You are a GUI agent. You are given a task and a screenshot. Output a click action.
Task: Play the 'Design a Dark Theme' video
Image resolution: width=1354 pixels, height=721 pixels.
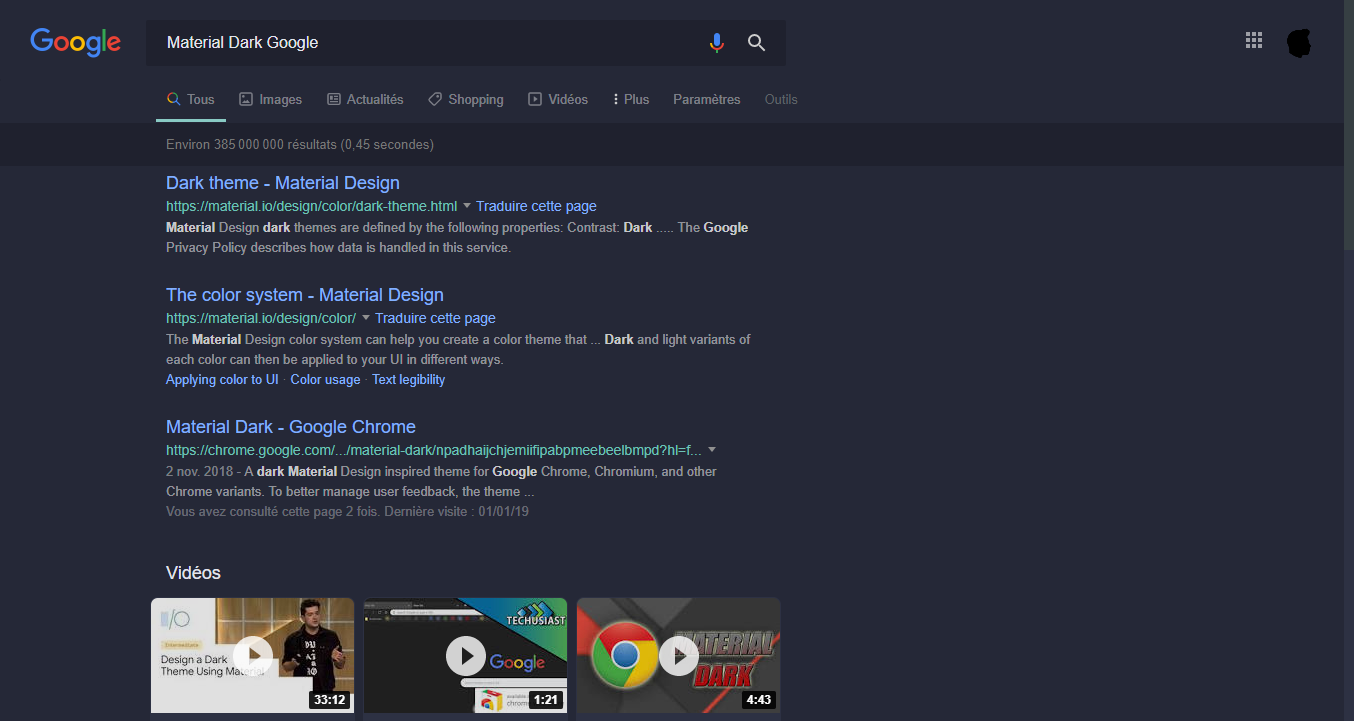click(x=251, y=655)
